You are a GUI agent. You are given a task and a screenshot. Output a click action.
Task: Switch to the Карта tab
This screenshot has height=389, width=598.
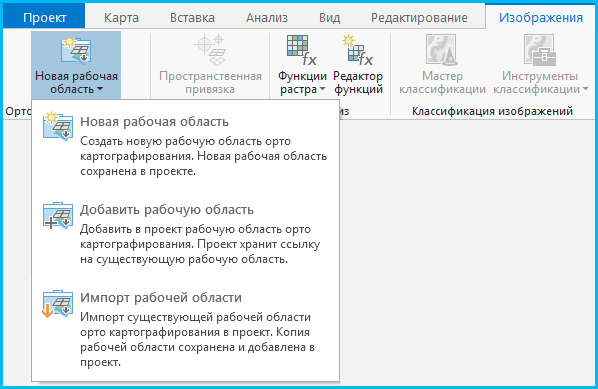(x=121, y=18)
